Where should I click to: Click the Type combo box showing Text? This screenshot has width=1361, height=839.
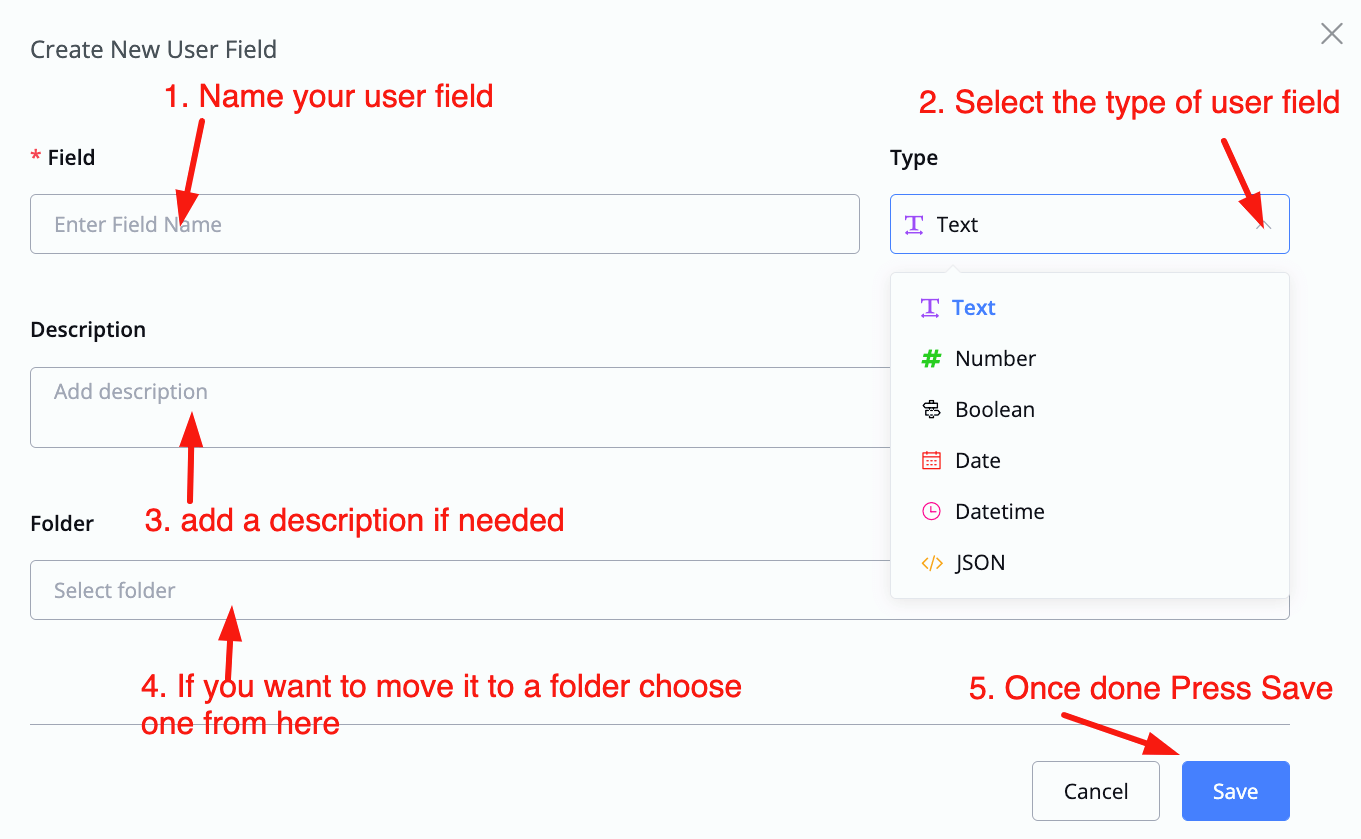pyautogui.click(x=1090, y=224)
